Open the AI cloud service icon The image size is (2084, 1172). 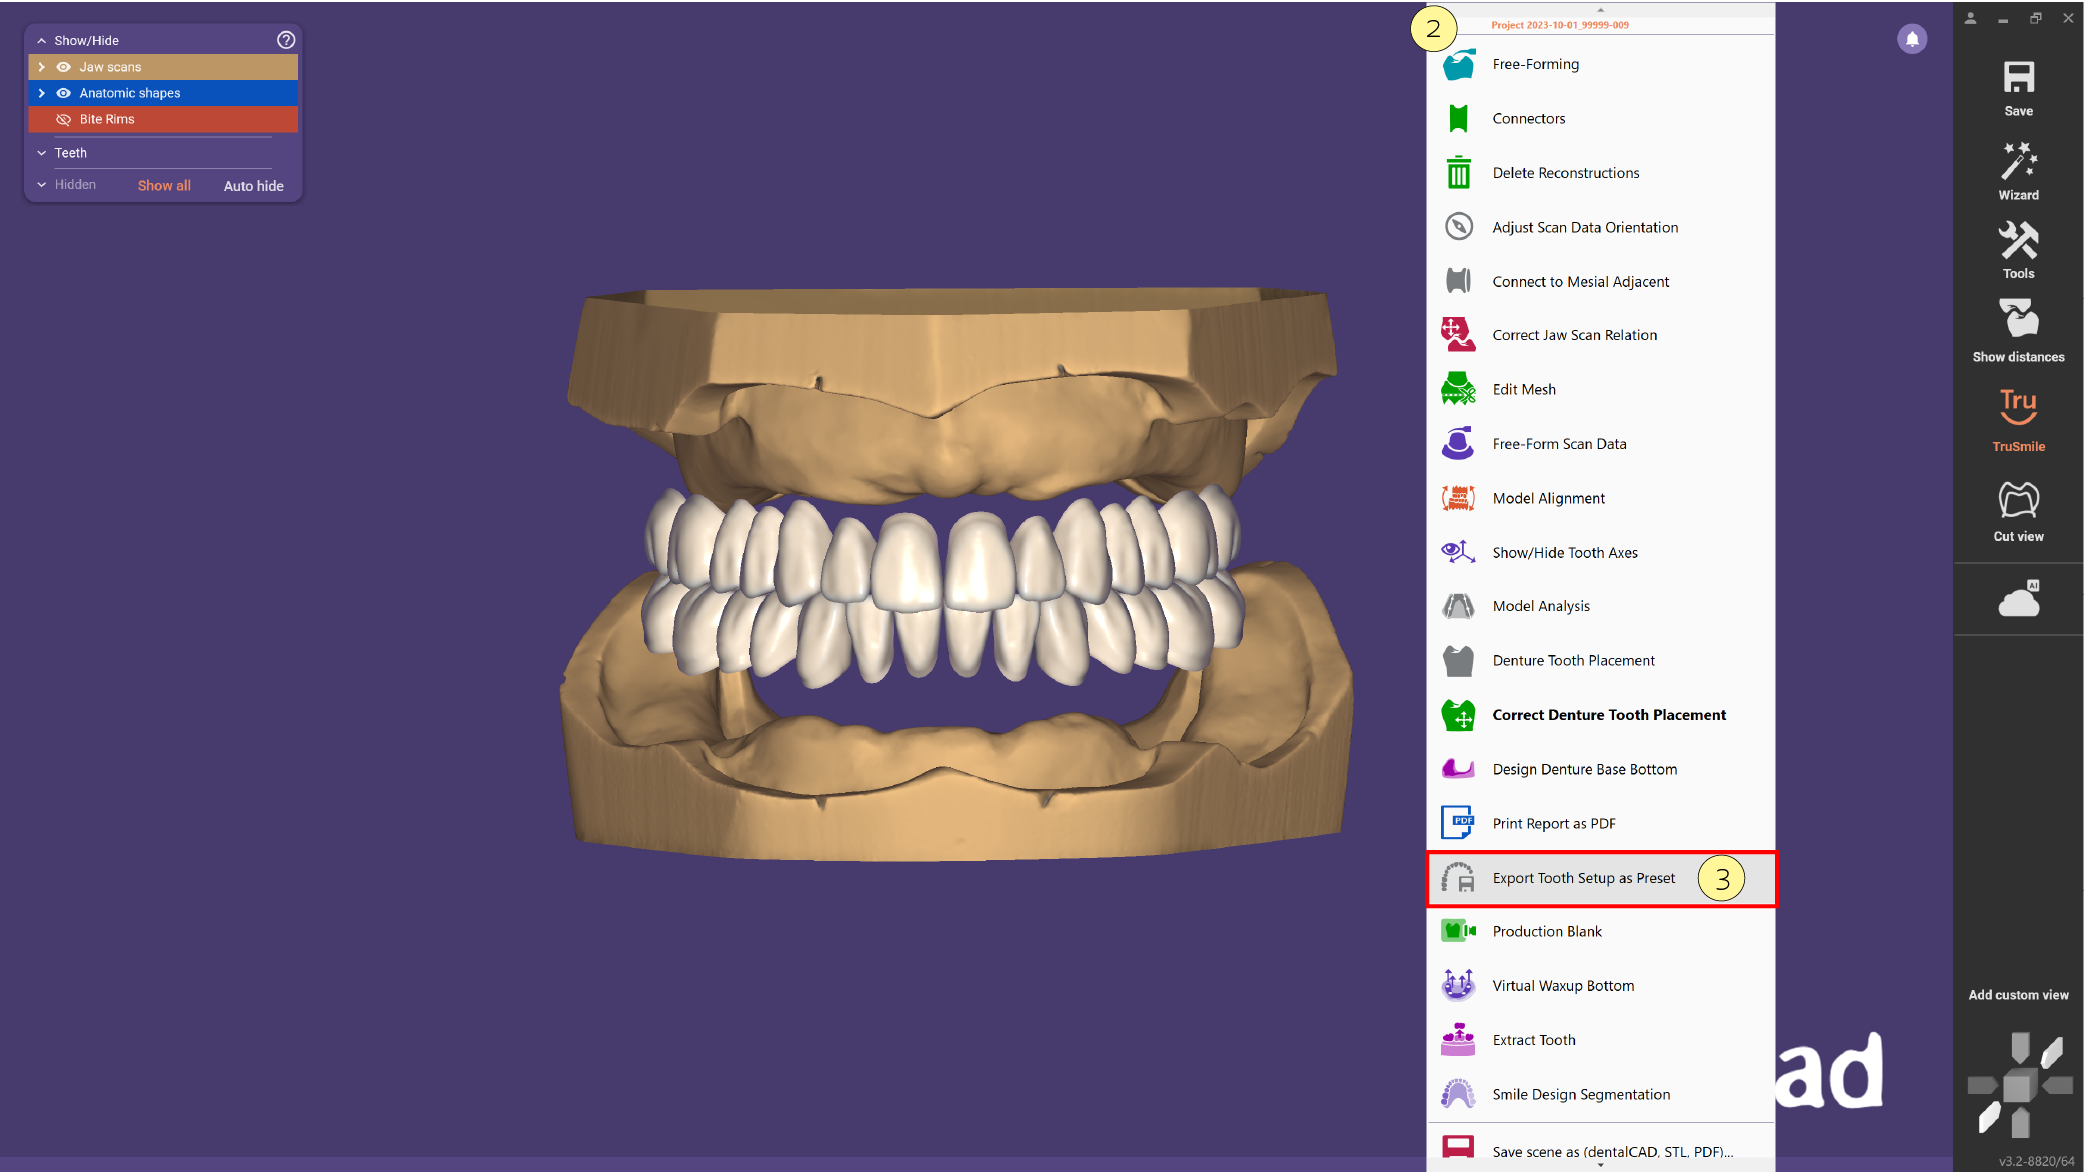2018,598
